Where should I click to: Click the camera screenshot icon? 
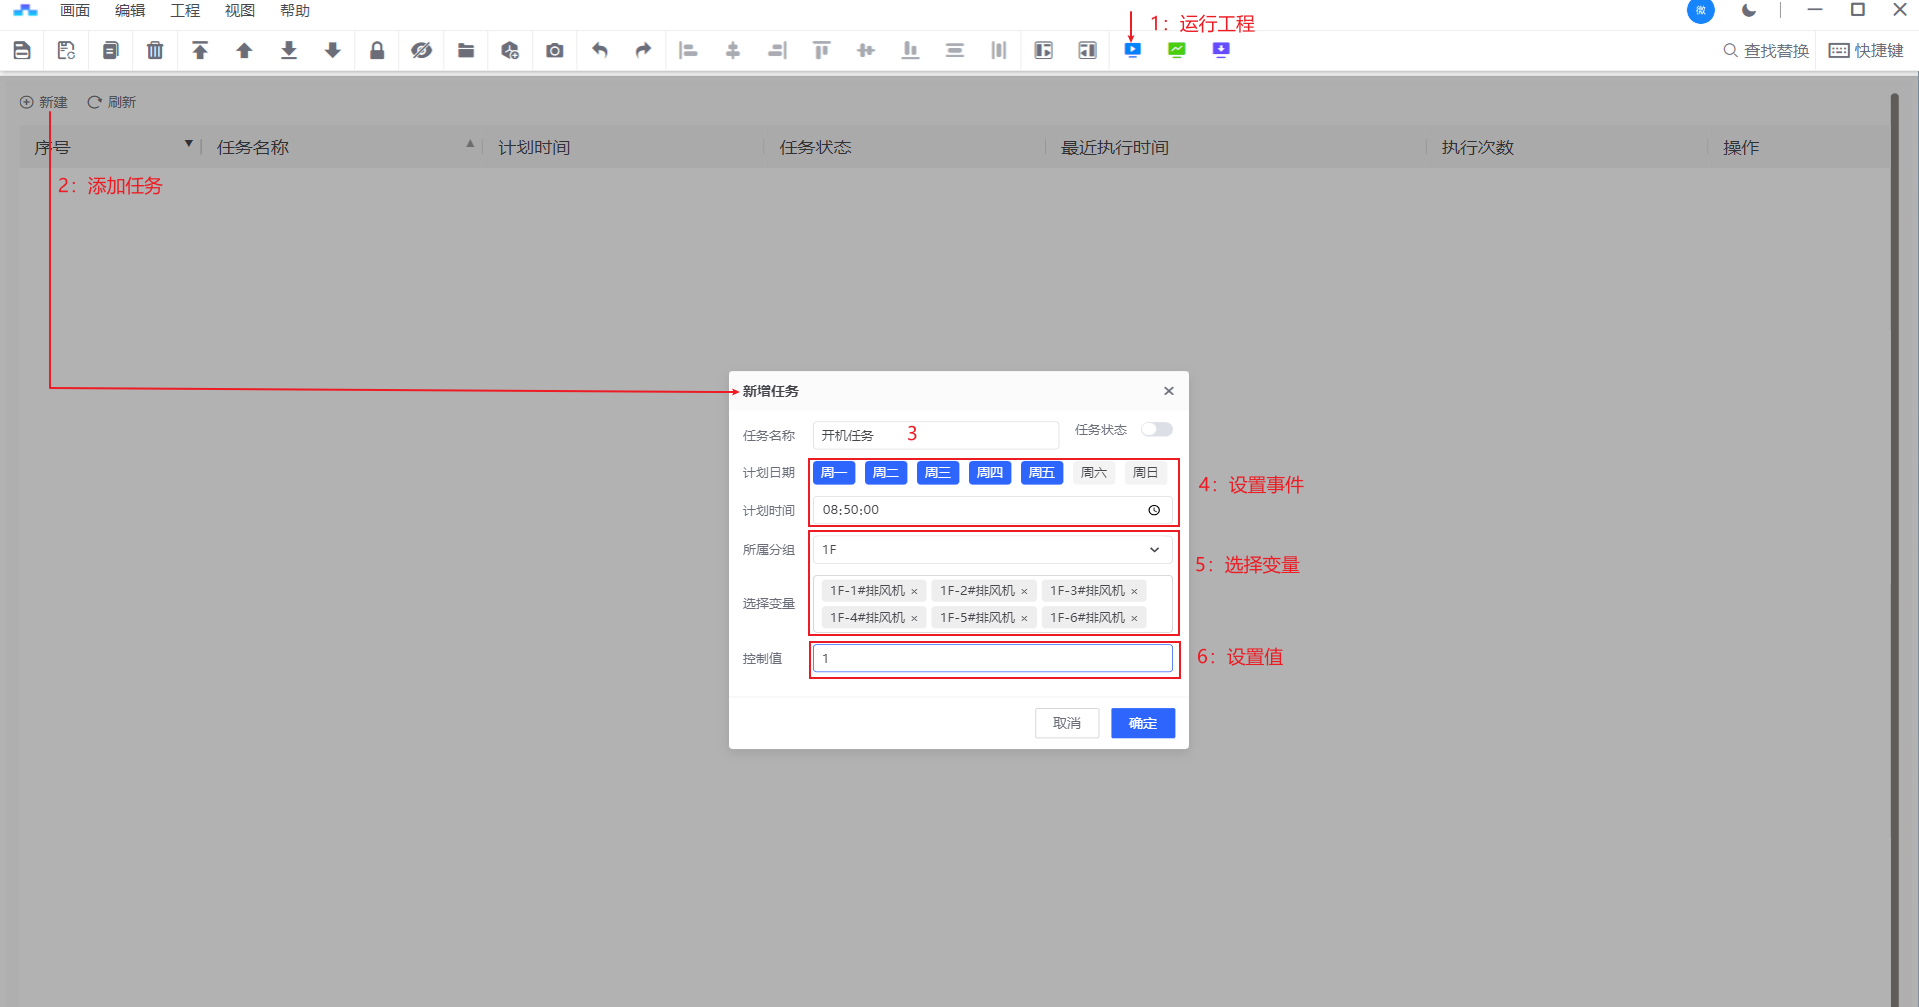click(x=555, y=50)
